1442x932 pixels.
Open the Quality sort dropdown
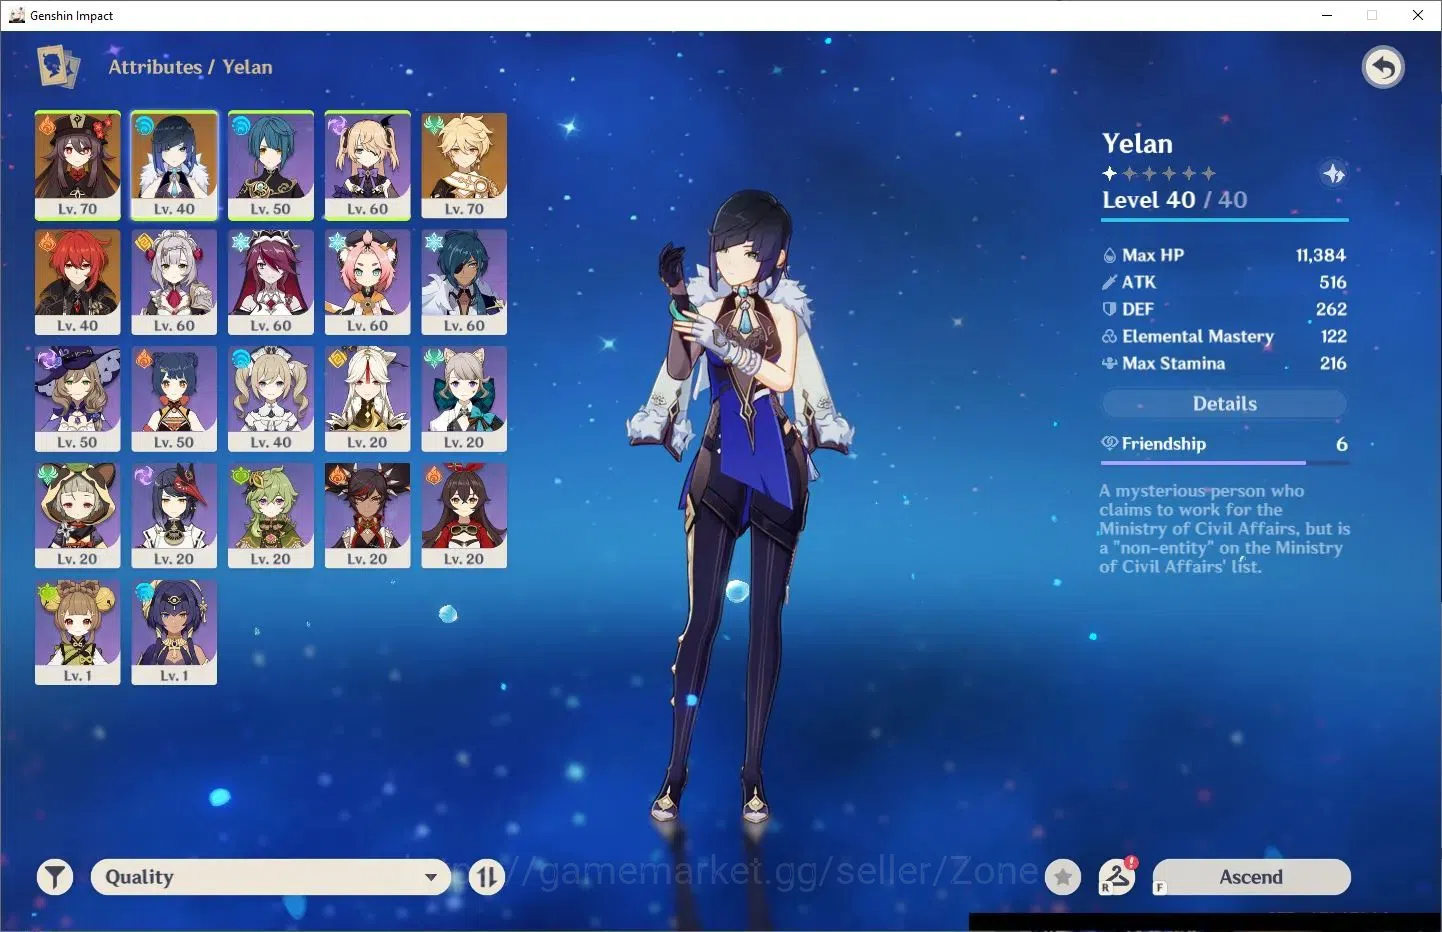[x=270, y=877]
